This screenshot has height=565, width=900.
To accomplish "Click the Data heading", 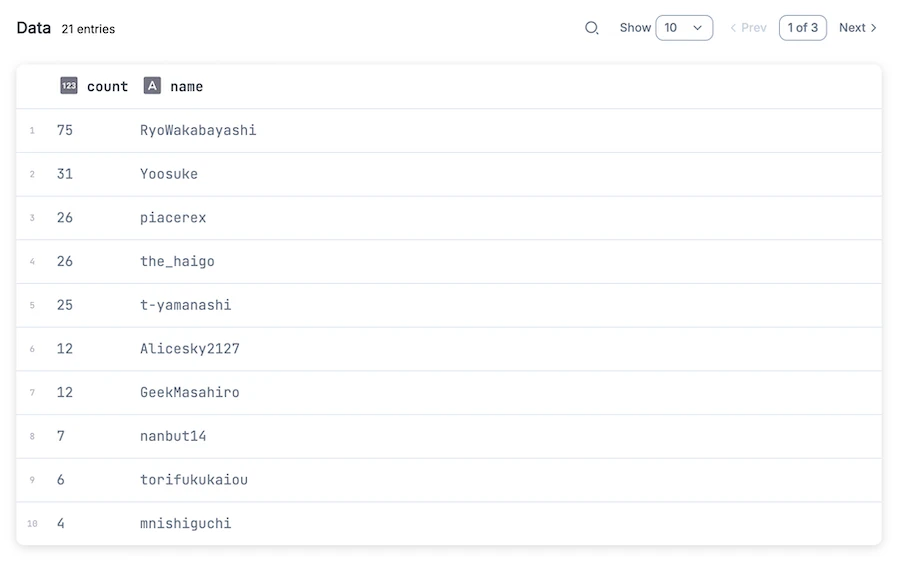I will (x=34, y=28).
